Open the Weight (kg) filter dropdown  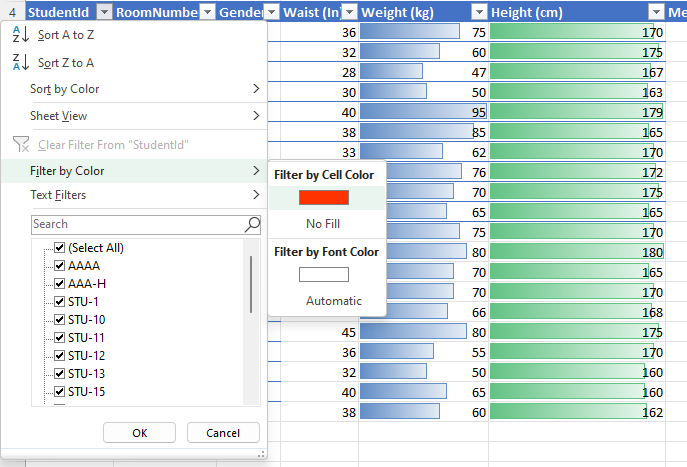point(479,12)
